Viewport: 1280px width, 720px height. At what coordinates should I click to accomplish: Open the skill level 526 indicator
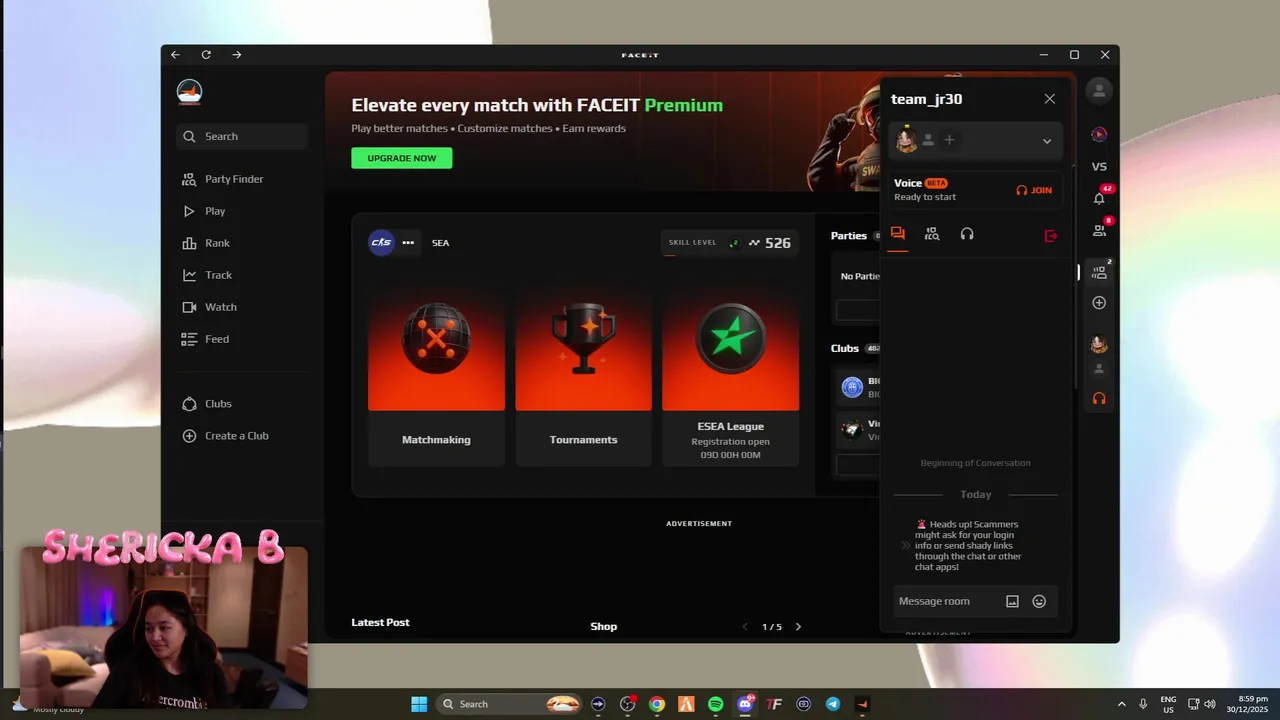point(730,243)
